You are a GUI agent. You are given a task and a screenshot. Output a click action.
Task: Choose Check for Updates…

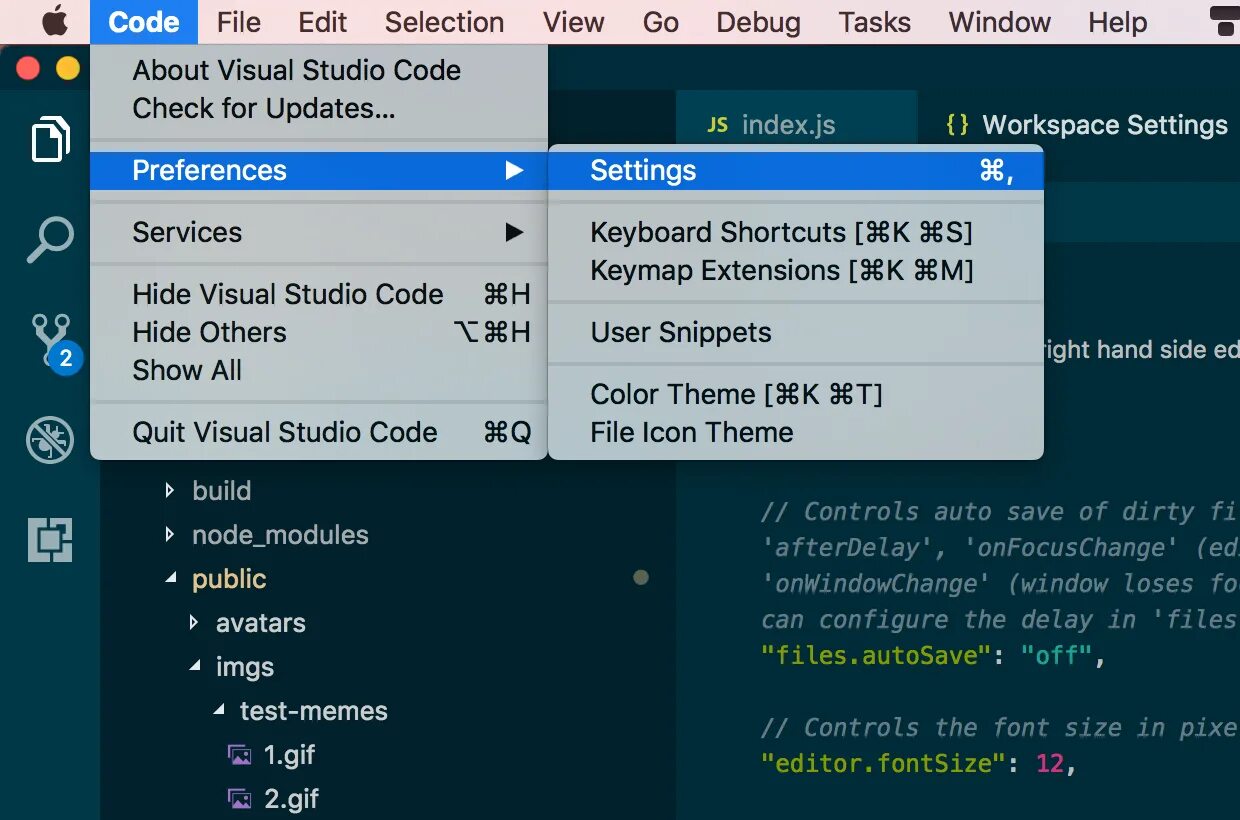pyautogui.click(x=319, y=108)
